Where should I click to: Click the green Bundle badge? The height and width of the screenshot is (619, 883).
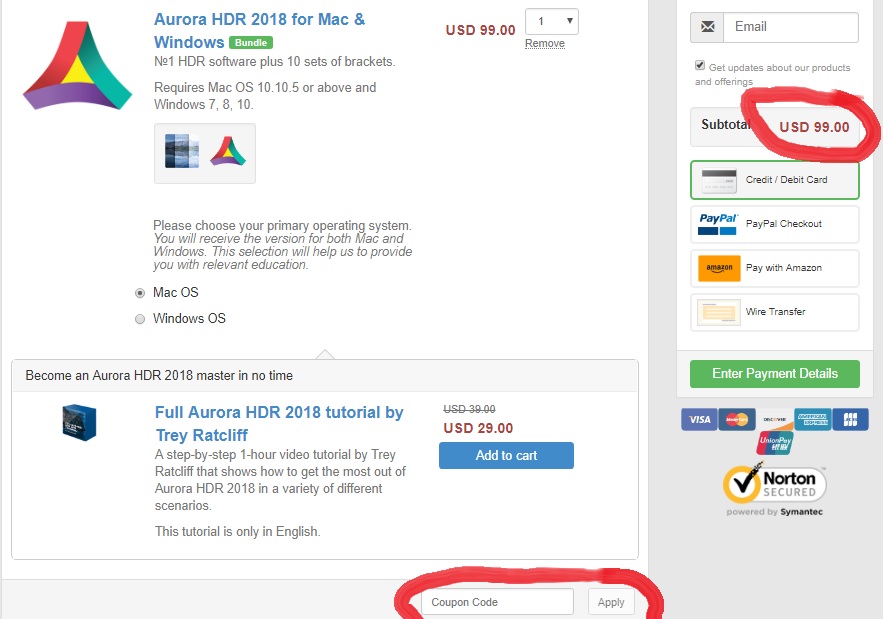[251, 43]
